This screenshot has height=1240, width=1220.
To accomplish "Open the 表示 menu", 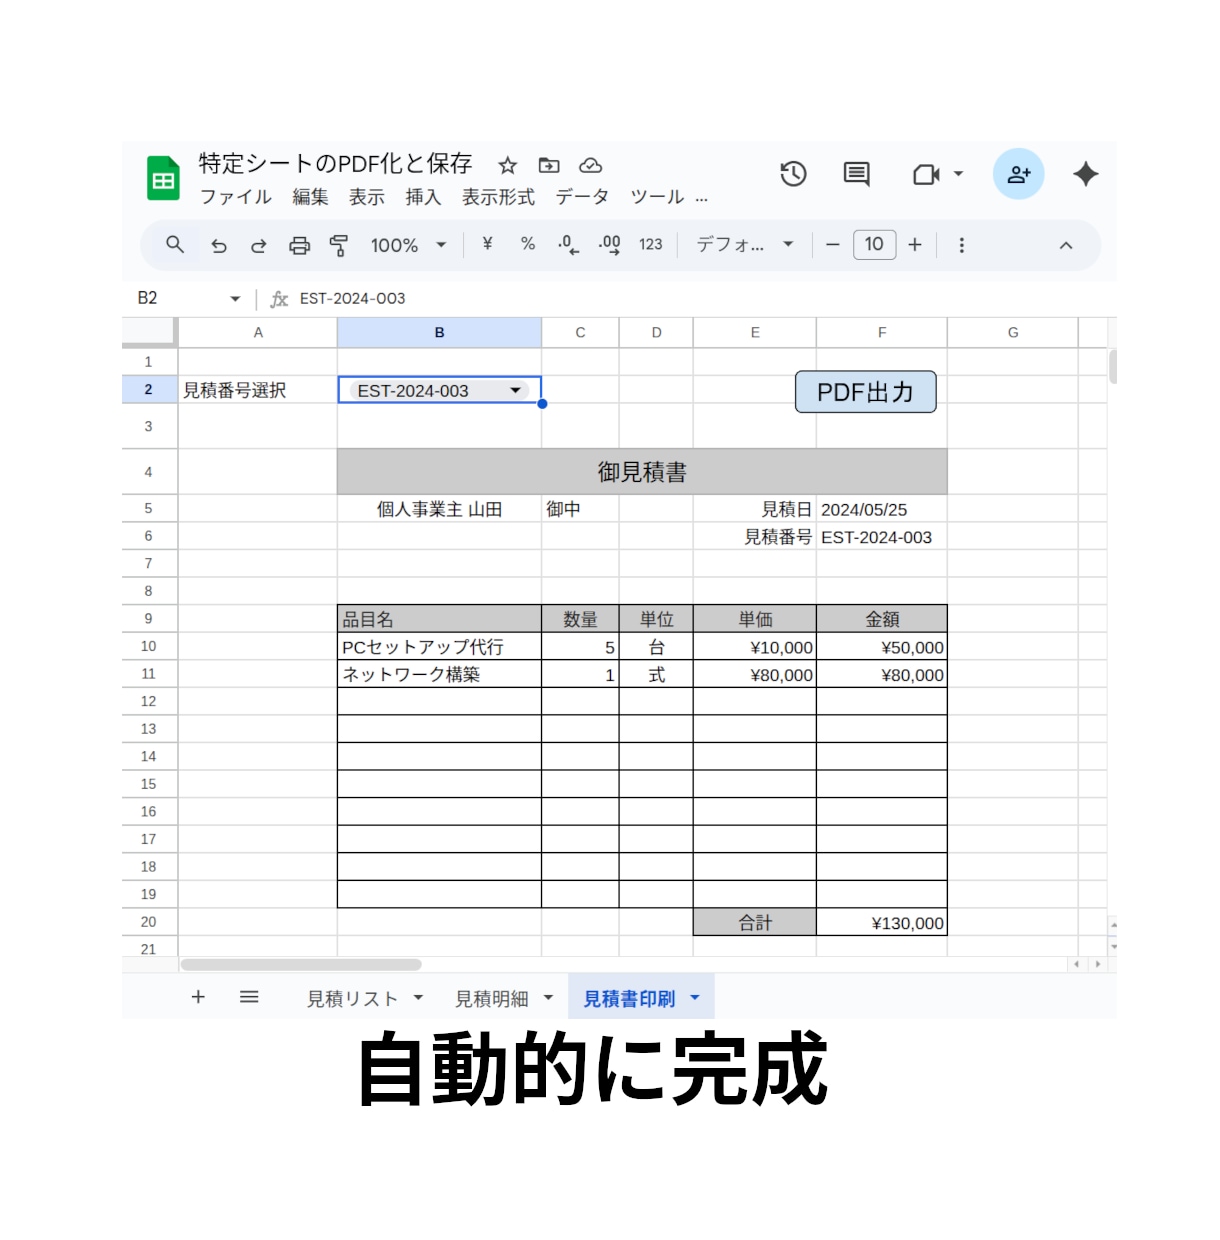I will pos(367,197).
